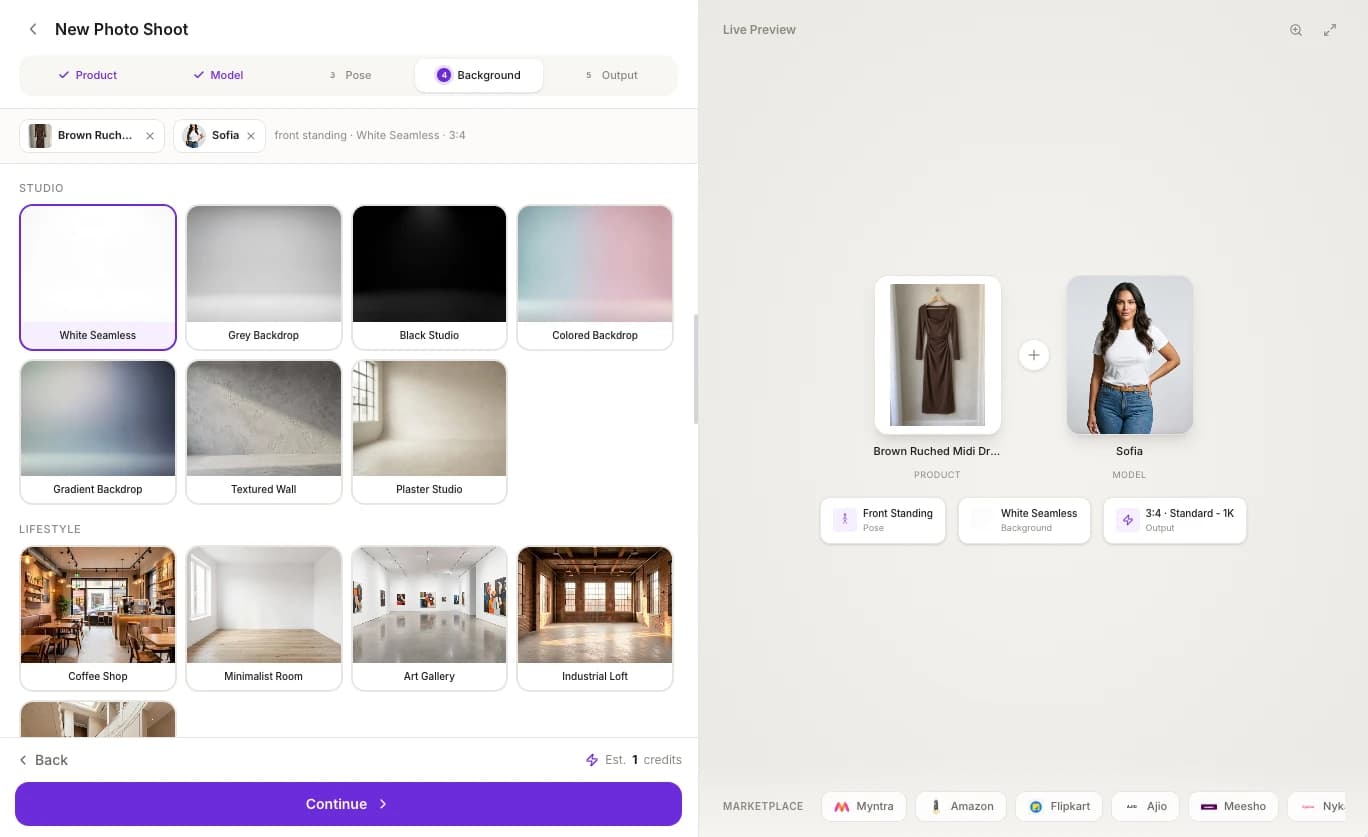The image size is (1368, 837).
Task: Click the checkmark icon on the Model step
Action: [x=199, y=75]
